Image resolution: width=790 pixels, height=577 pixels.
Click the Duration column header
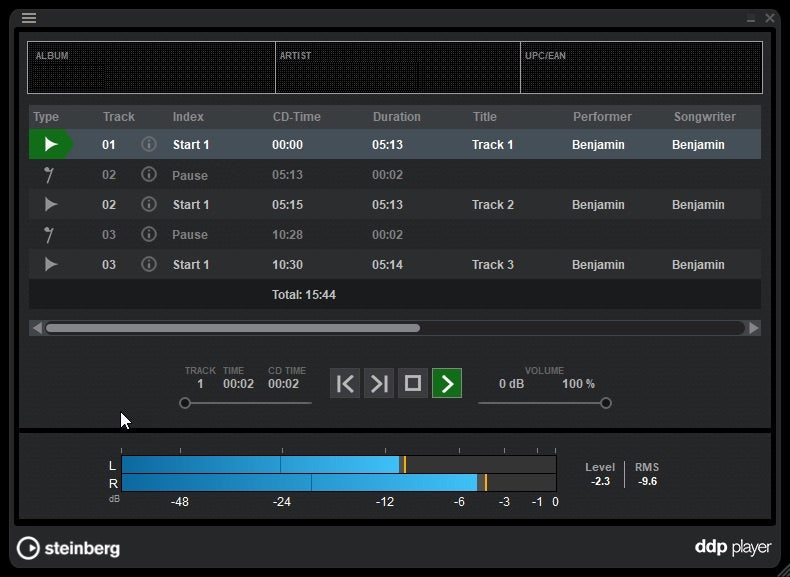point(397,117)
